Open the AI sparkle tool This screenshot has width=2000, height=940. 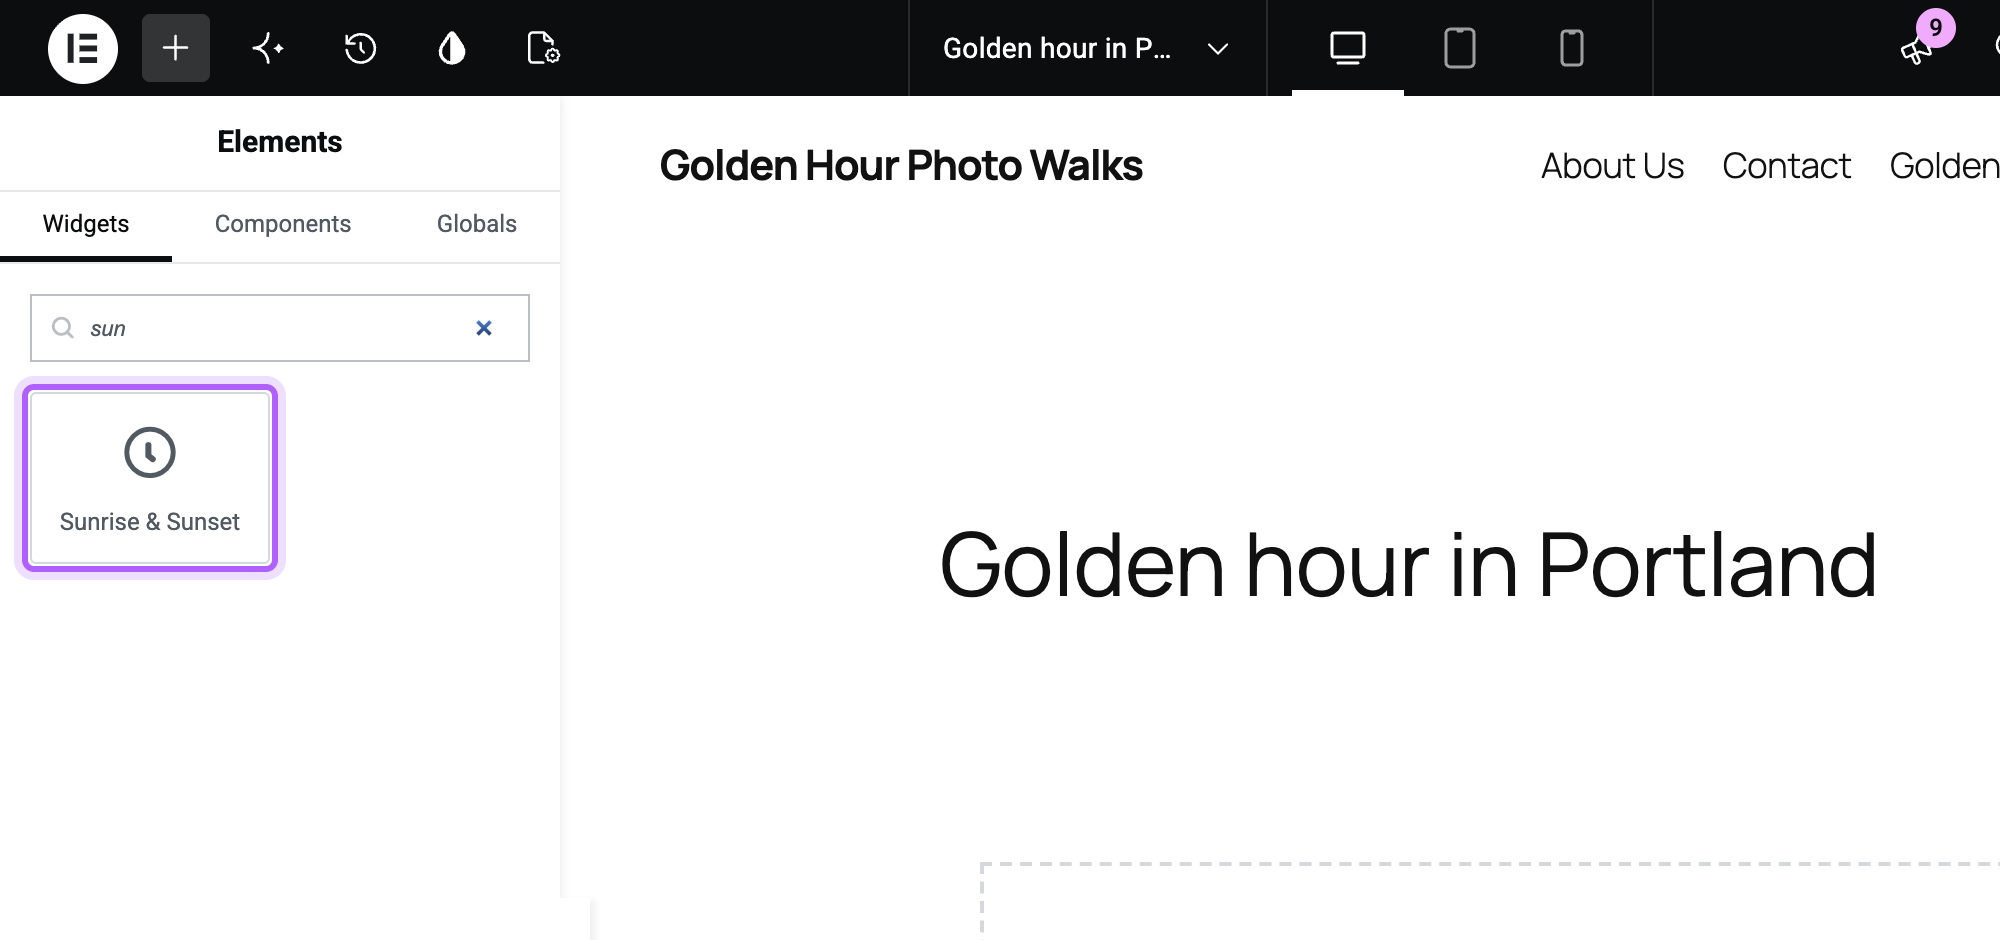click(x=268, y=48)
